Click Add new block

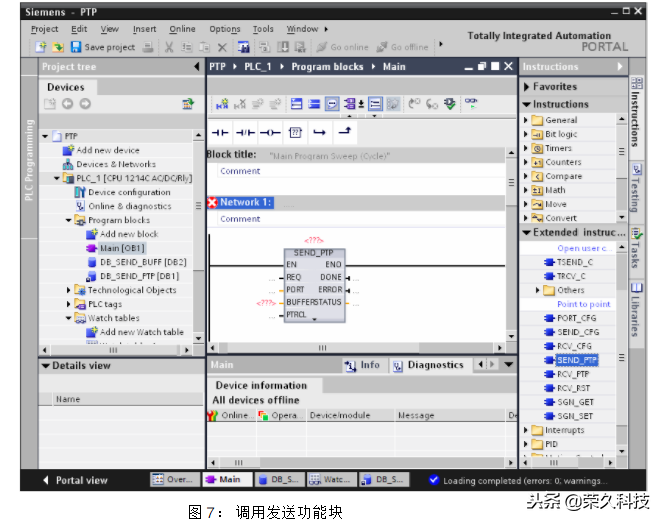[x=122, y=234]
